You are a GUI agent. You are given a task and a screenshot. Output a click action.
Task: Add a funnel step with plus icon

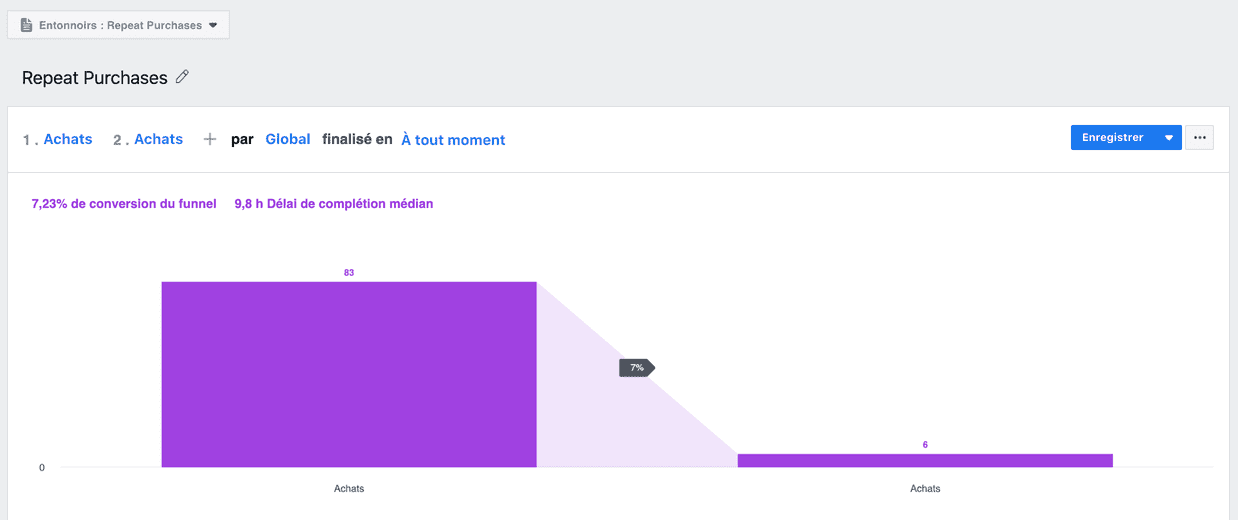[209, 140]
